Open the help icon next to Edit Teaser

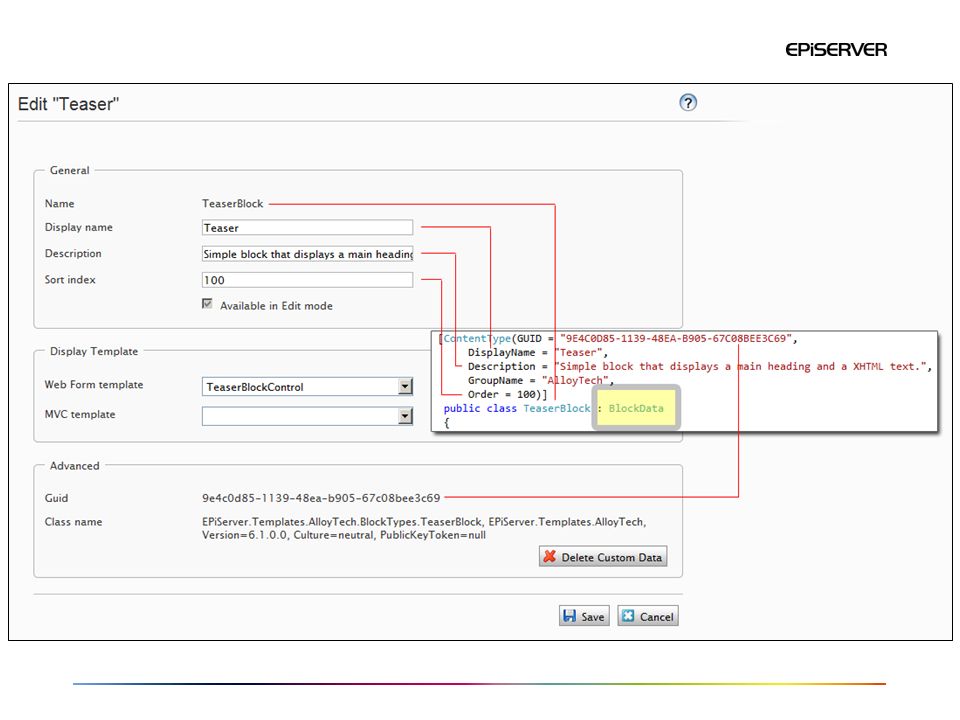(688, 102)
